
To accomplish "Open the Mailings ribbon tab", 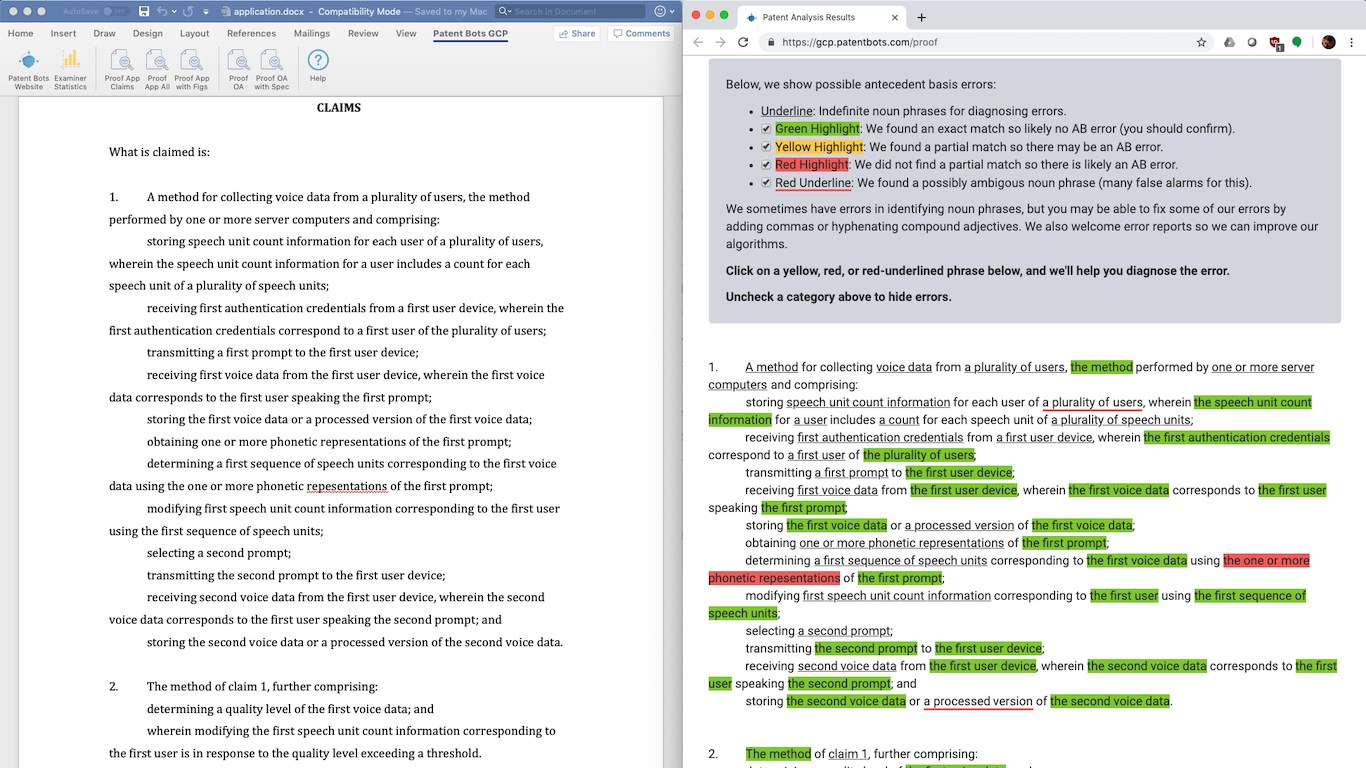I will 312,33.
